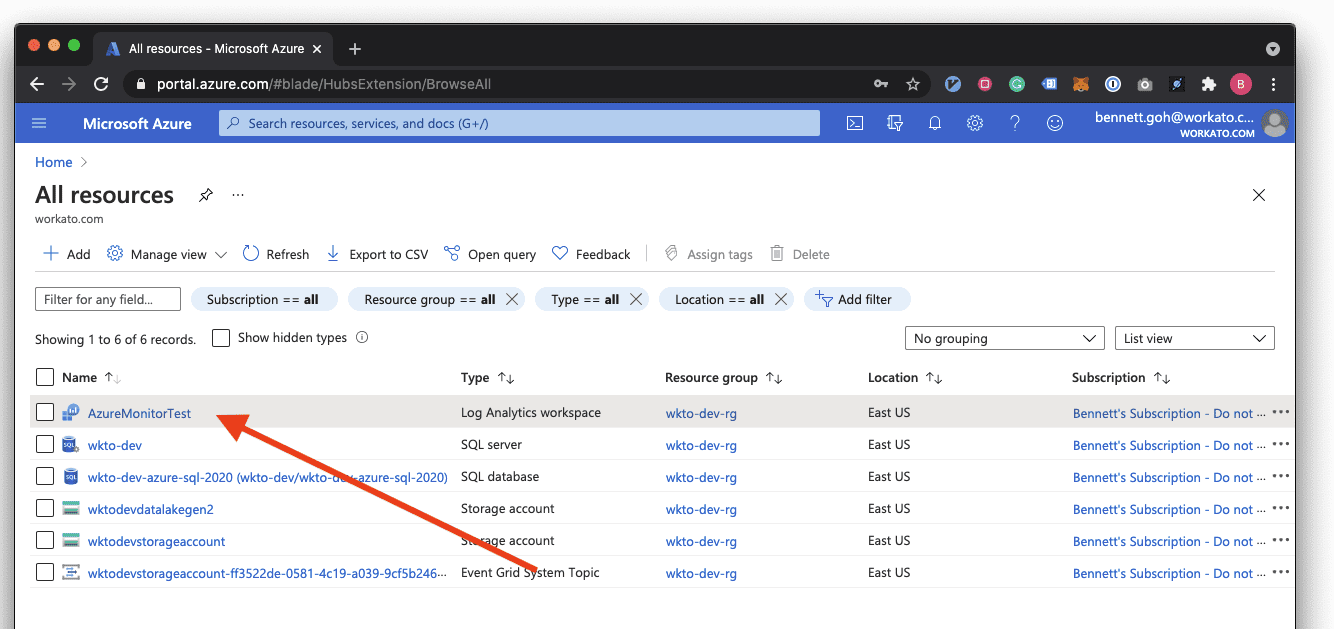Click the smiley feedback icon in header

[x=1054, y=123]
